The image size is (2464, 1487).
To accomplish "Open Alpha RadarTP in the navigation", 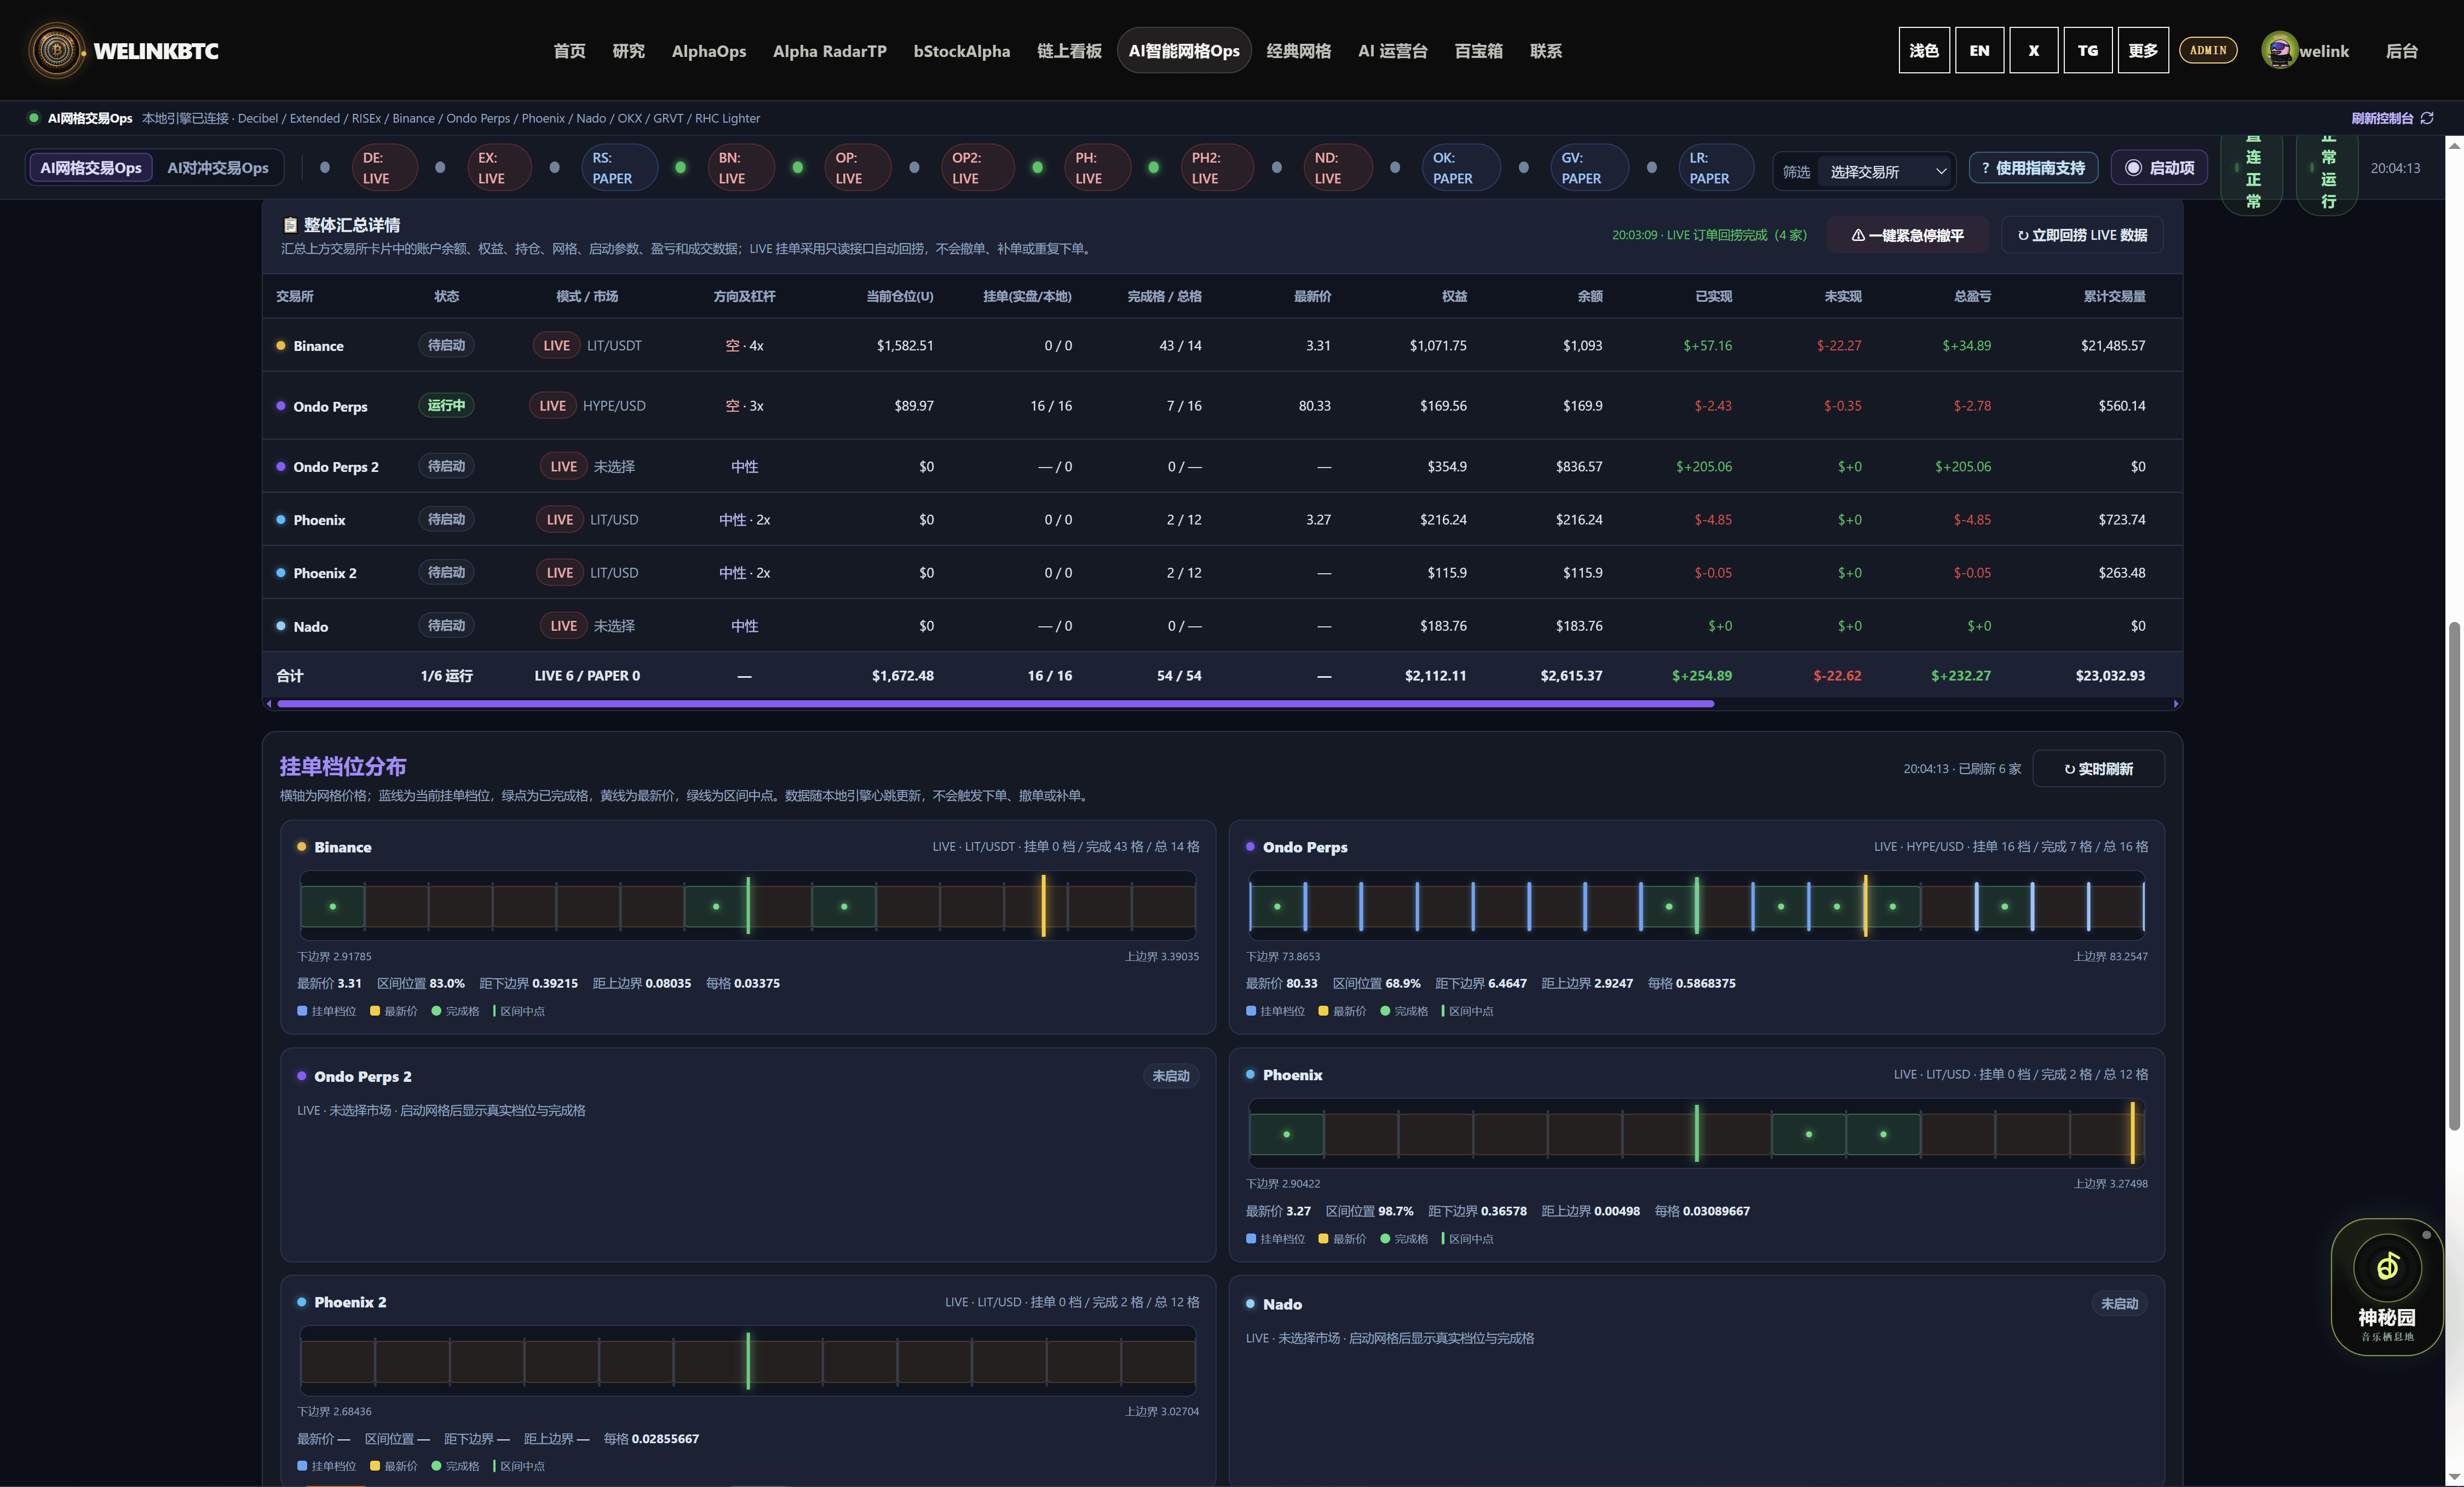I will click(829, 51).
